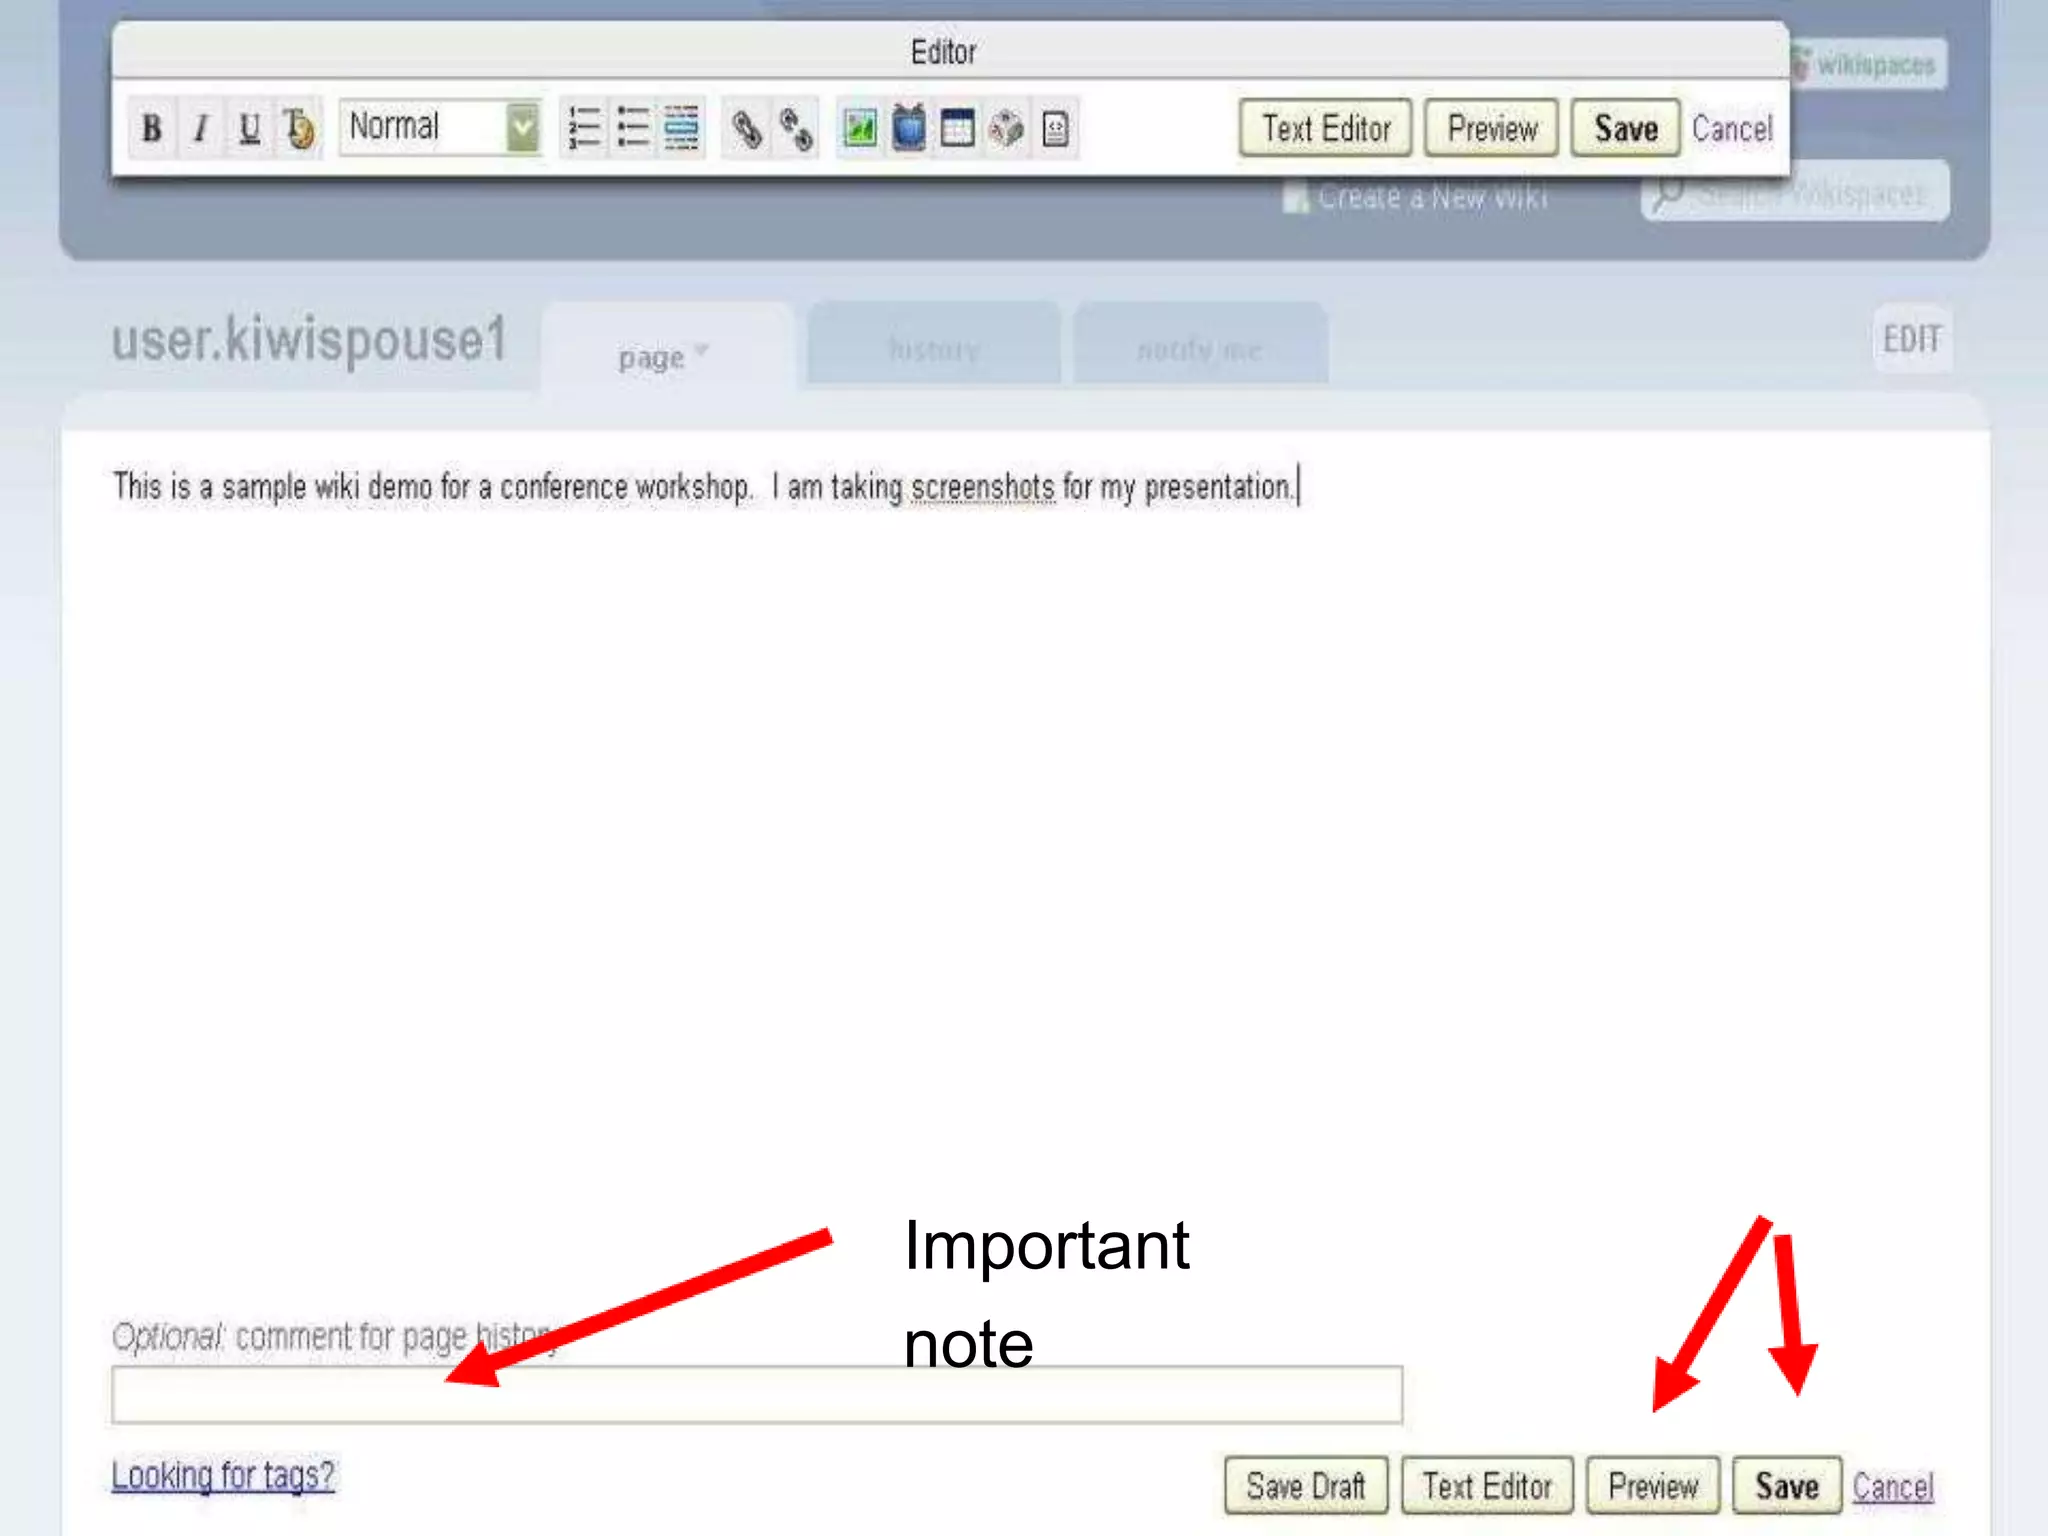Remove link with the broken chain icon
Screen dimensions: 2048x1536
[x=796, y=128]
